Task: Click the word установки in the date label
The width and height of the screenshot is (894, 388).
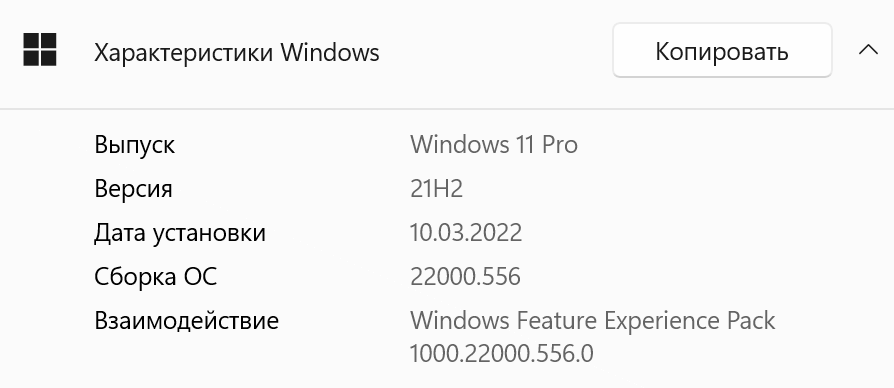Action: [x=209, y=234]
